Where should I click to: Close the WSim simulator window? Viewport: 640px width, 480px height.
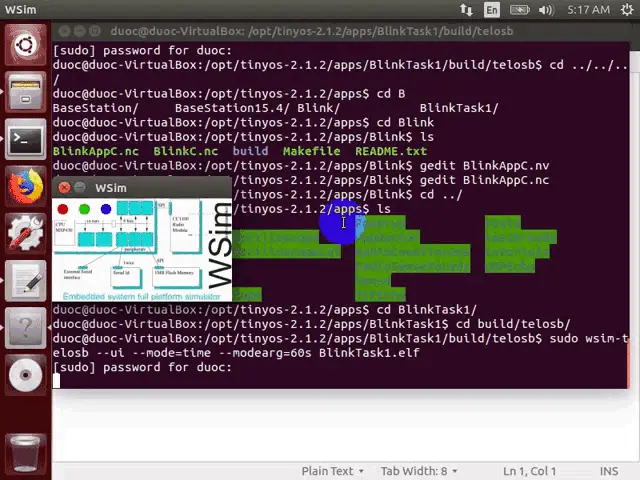pyautogui.click(x=64, y=188)
